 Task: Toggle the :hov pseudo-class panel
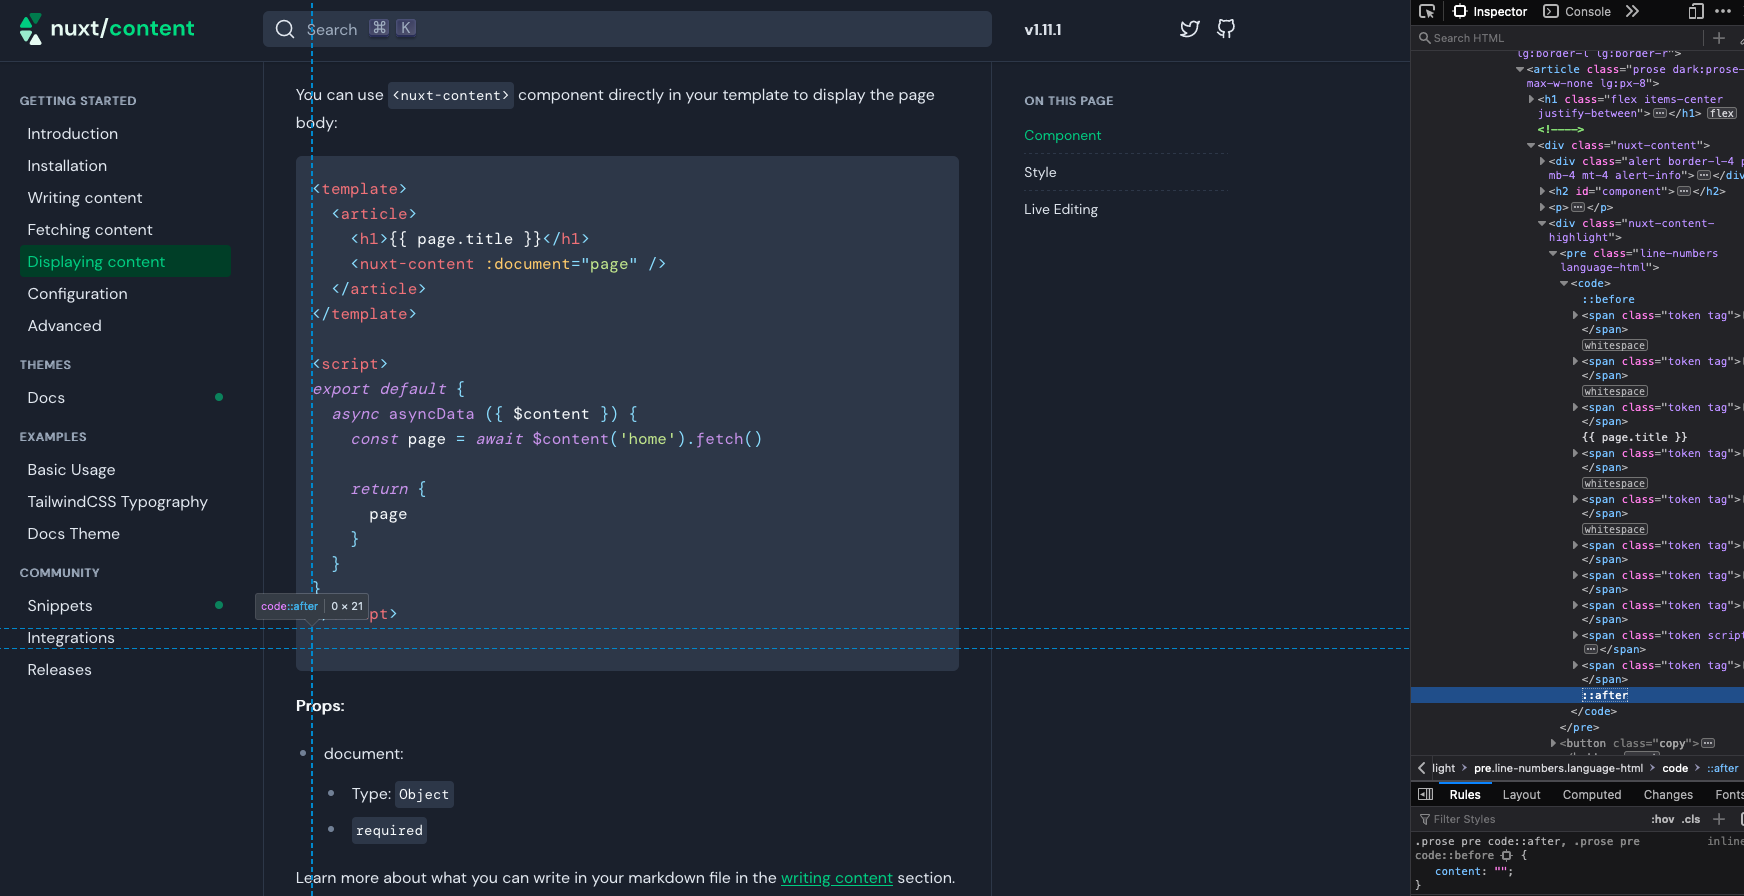pos(1662,819)
